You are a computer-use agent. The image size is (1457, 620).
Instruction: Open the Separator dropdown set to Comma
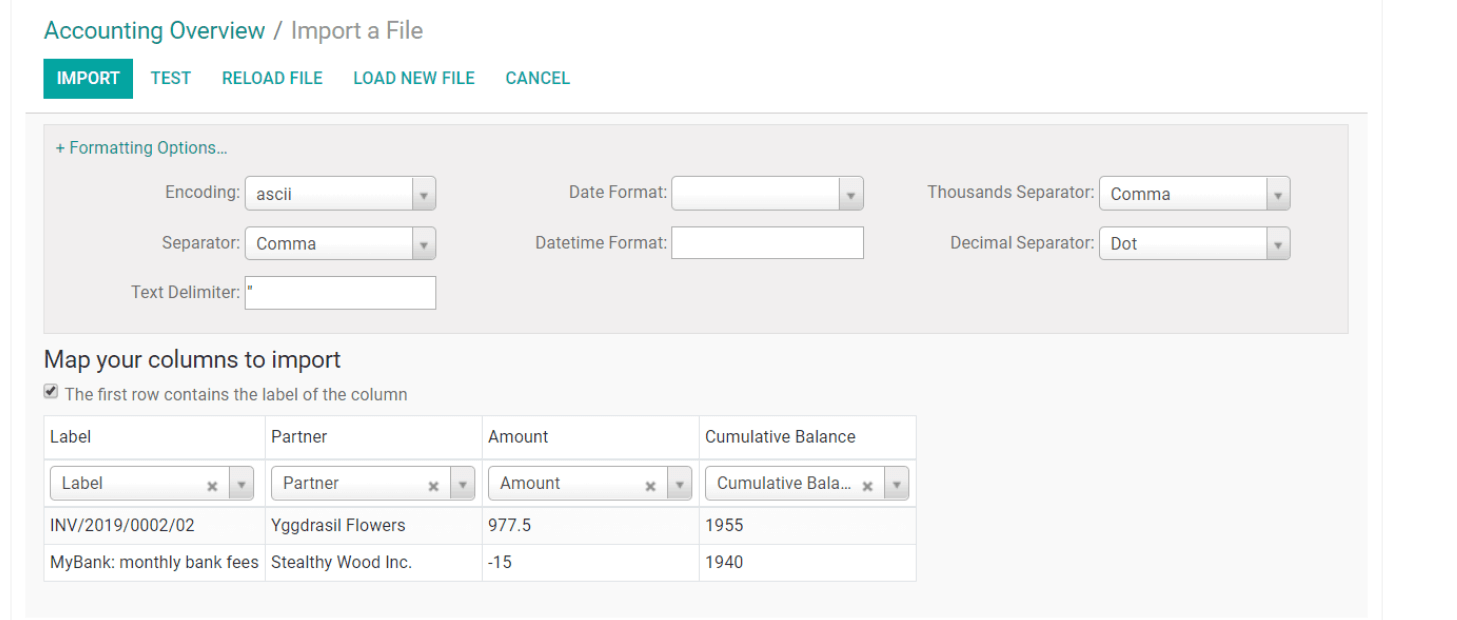tap(340, 243)
